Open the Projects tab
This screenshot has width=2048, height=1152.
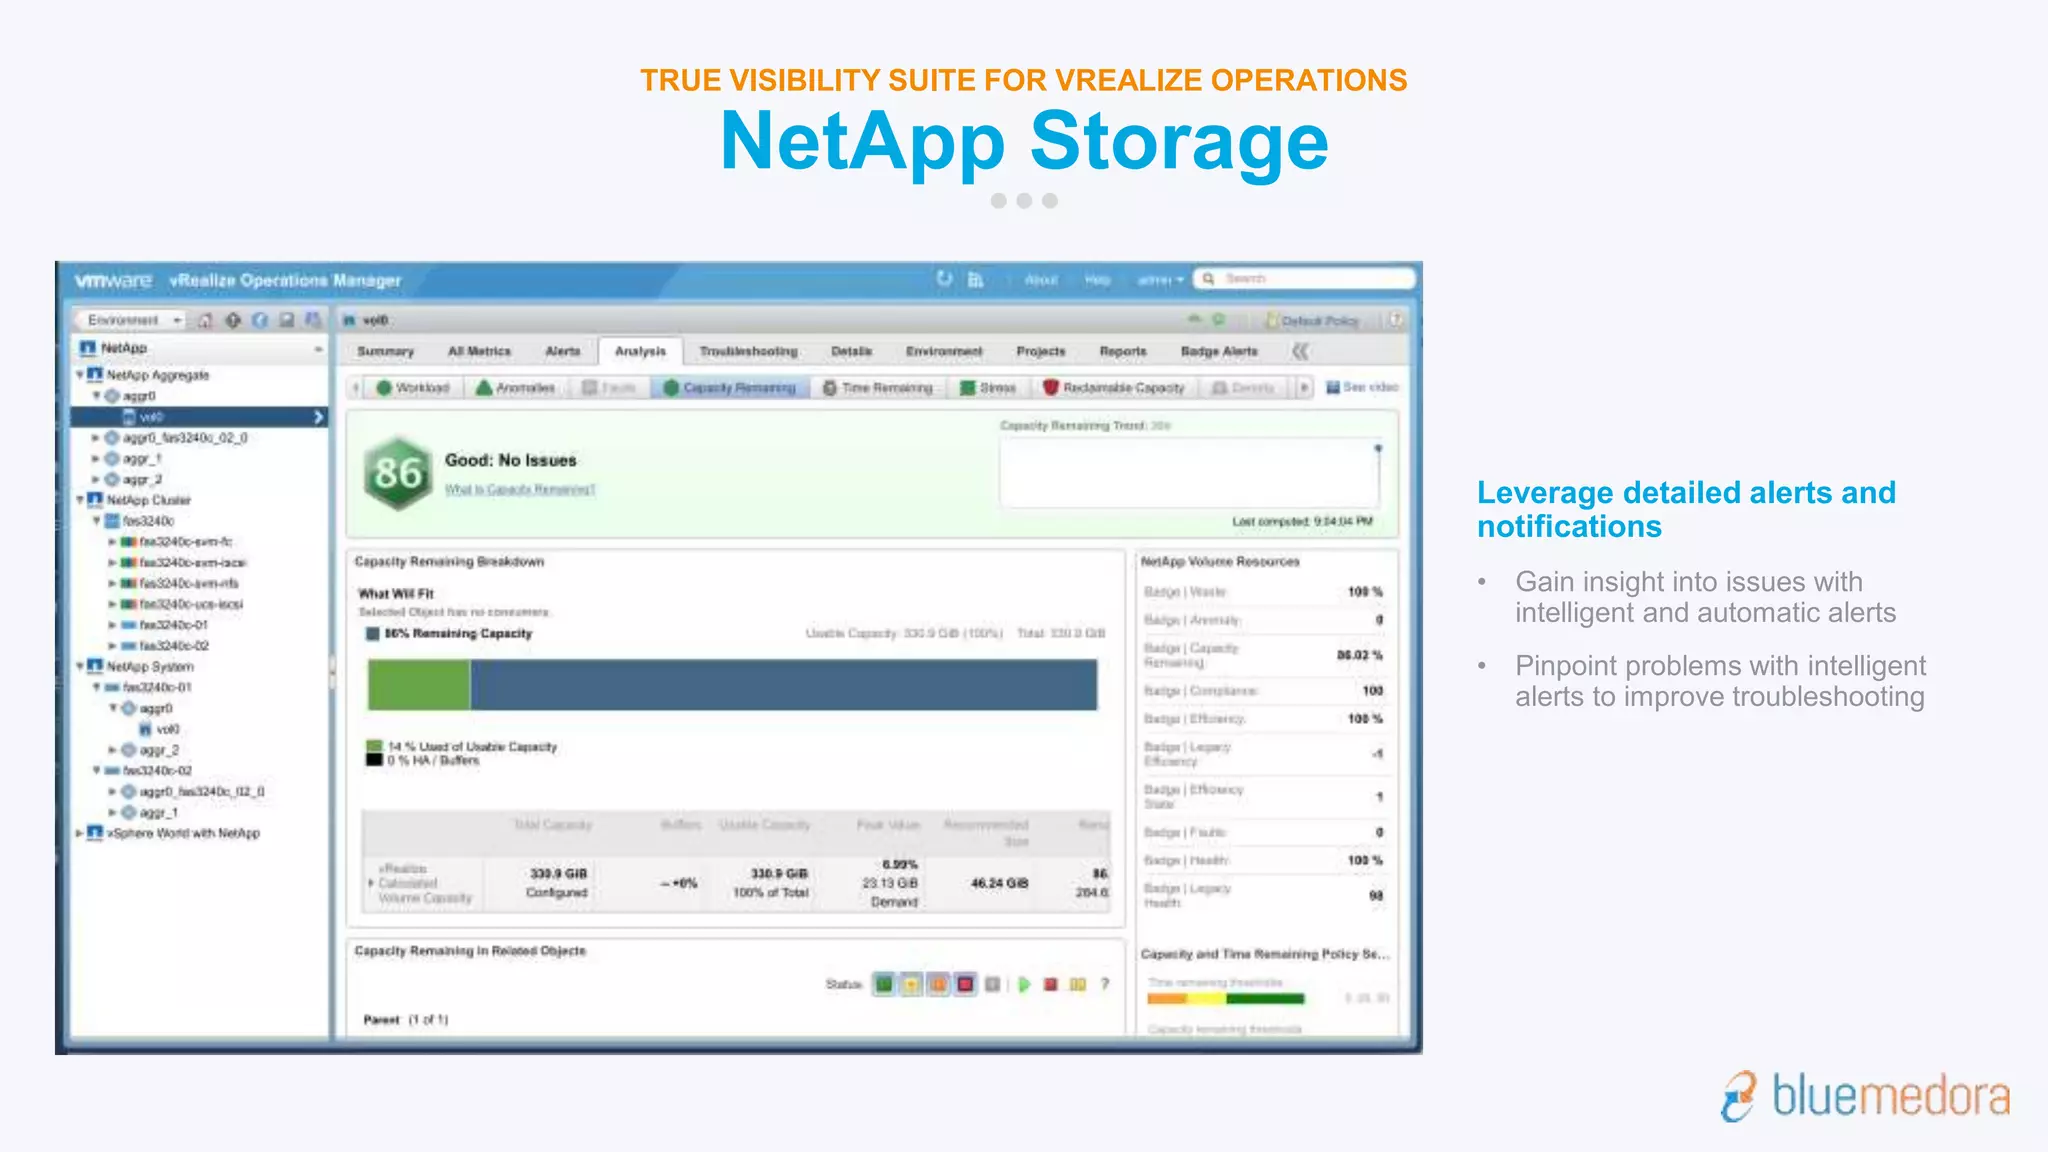tap(1041, 352)
